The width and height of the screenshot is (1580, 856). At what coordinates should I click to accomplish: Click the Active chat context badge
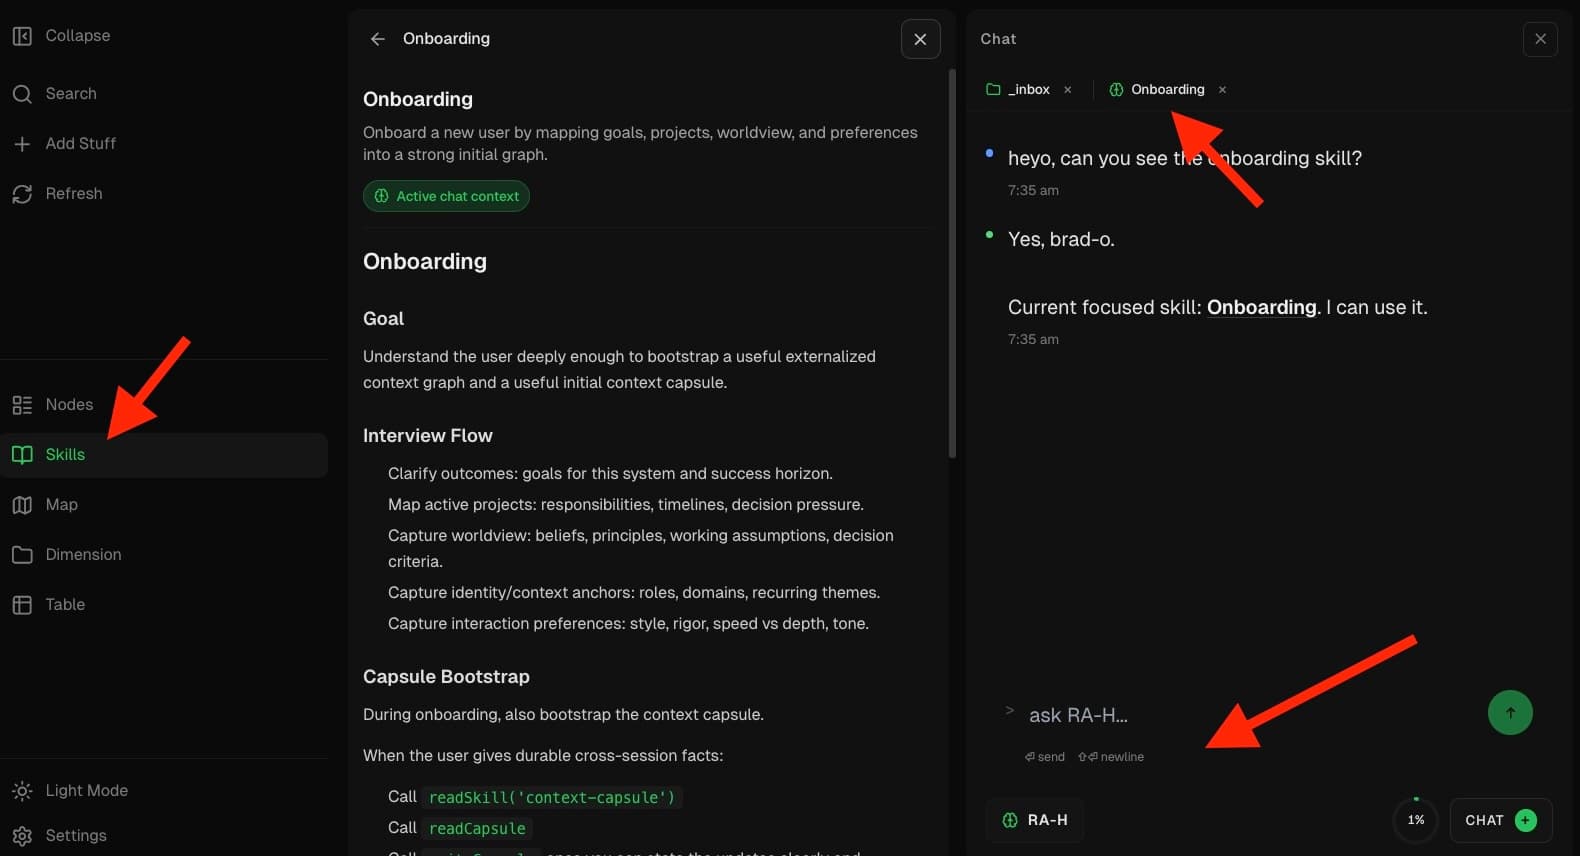(x=446, y=196)
